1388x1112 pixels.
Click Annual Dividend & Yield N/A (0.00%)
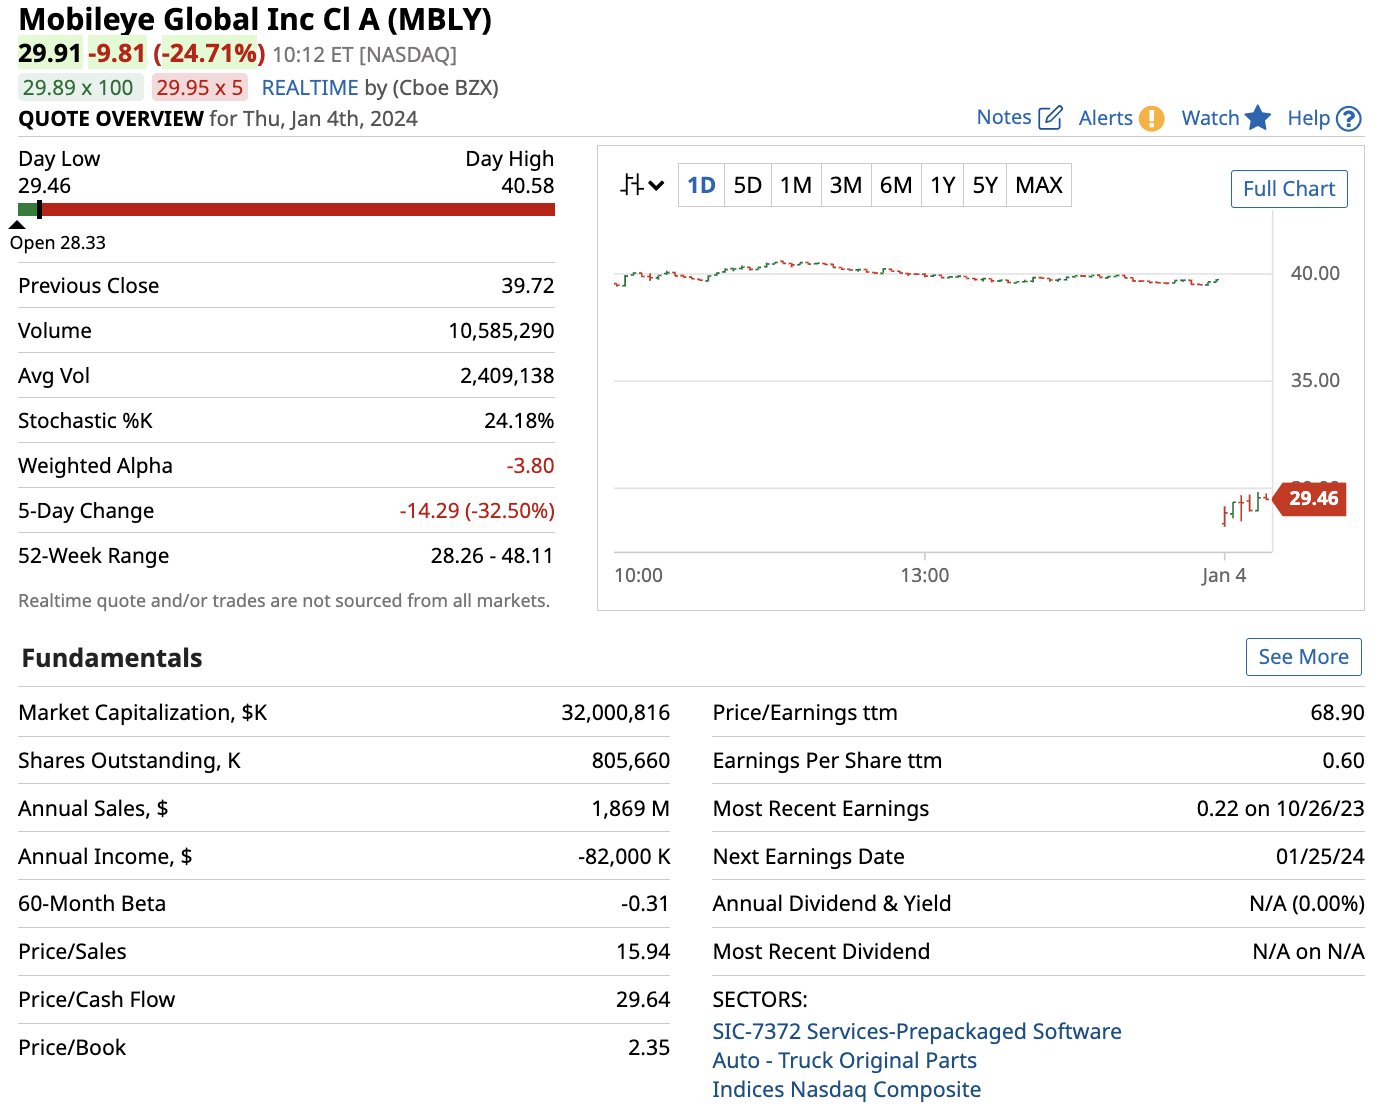[1307, 904]
